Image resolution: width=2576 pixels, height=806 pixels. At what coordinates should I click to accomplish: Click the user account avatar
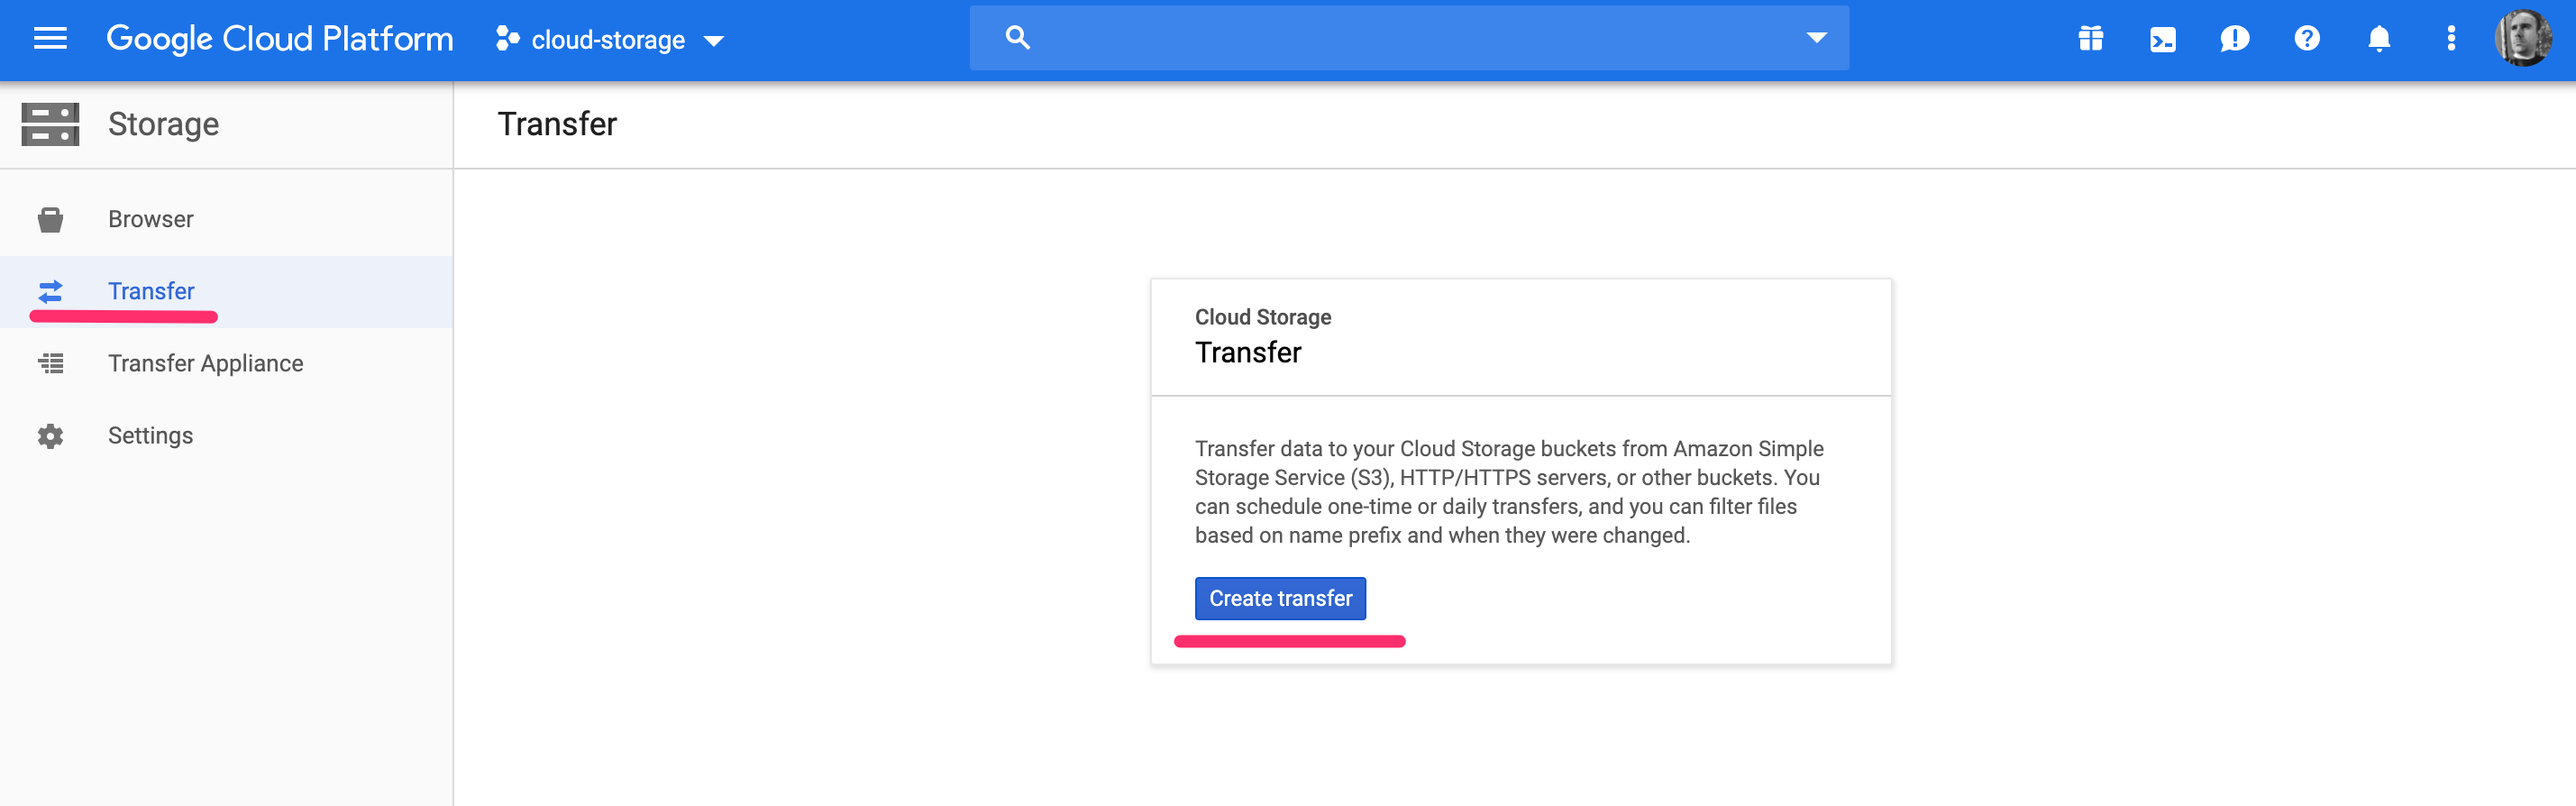coord(2522,39)
